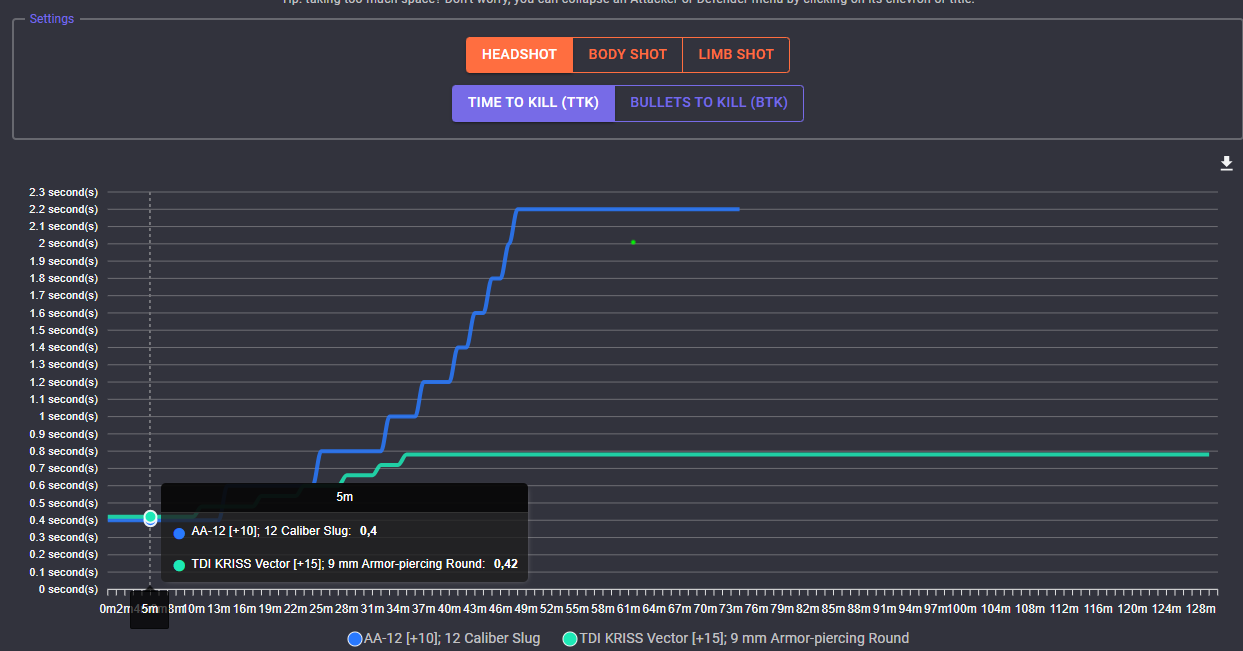Click the 25m x-axis label
Screen dimensions: 1243x651
point(321,609)
